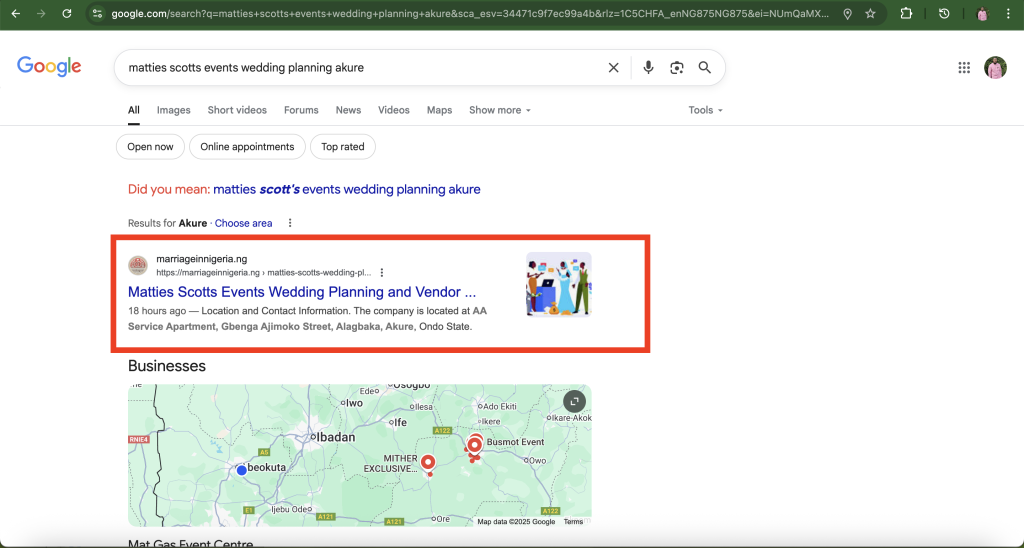Click the Did you mean suggestion link

(x=347, y=189)
